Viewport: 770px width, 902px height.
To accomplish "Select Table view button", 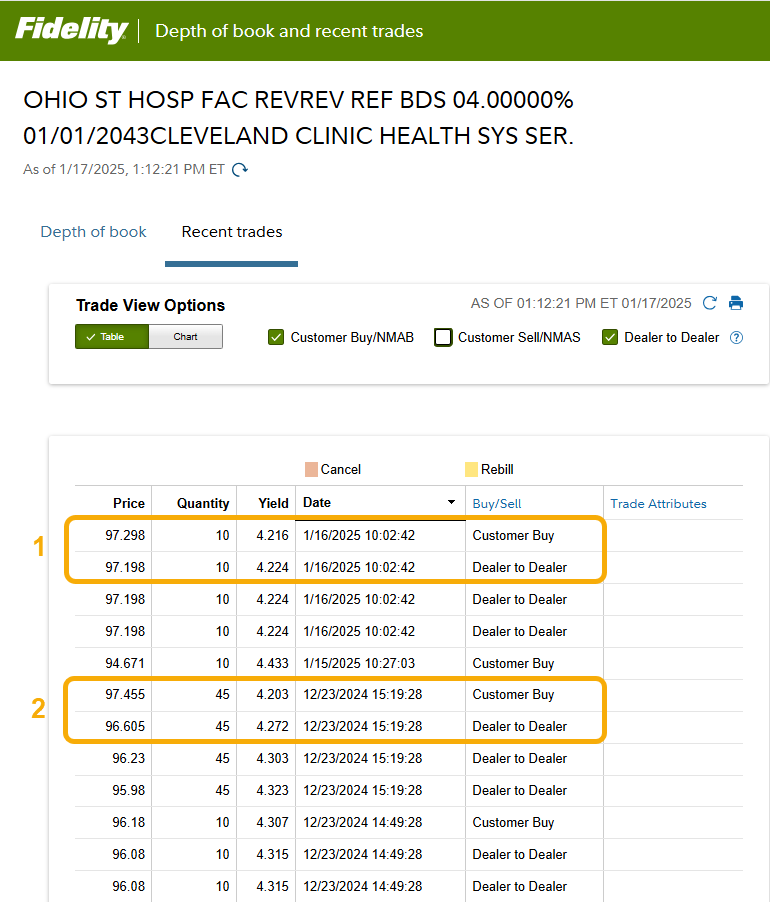I will (x=112, y=337).
